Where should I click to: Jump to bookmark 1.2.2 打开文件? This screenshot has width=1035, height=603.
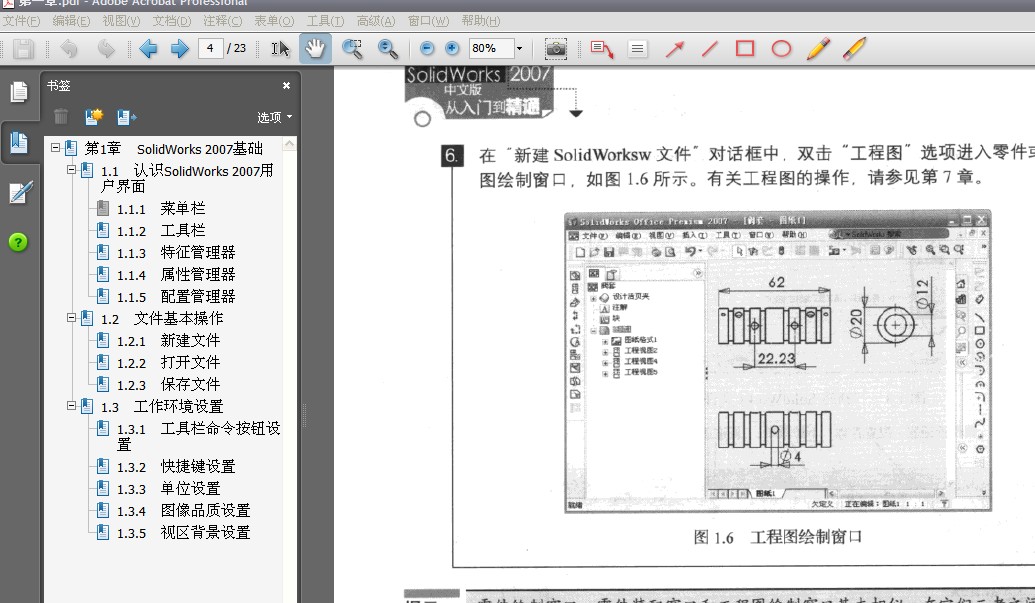pos(168,363)
